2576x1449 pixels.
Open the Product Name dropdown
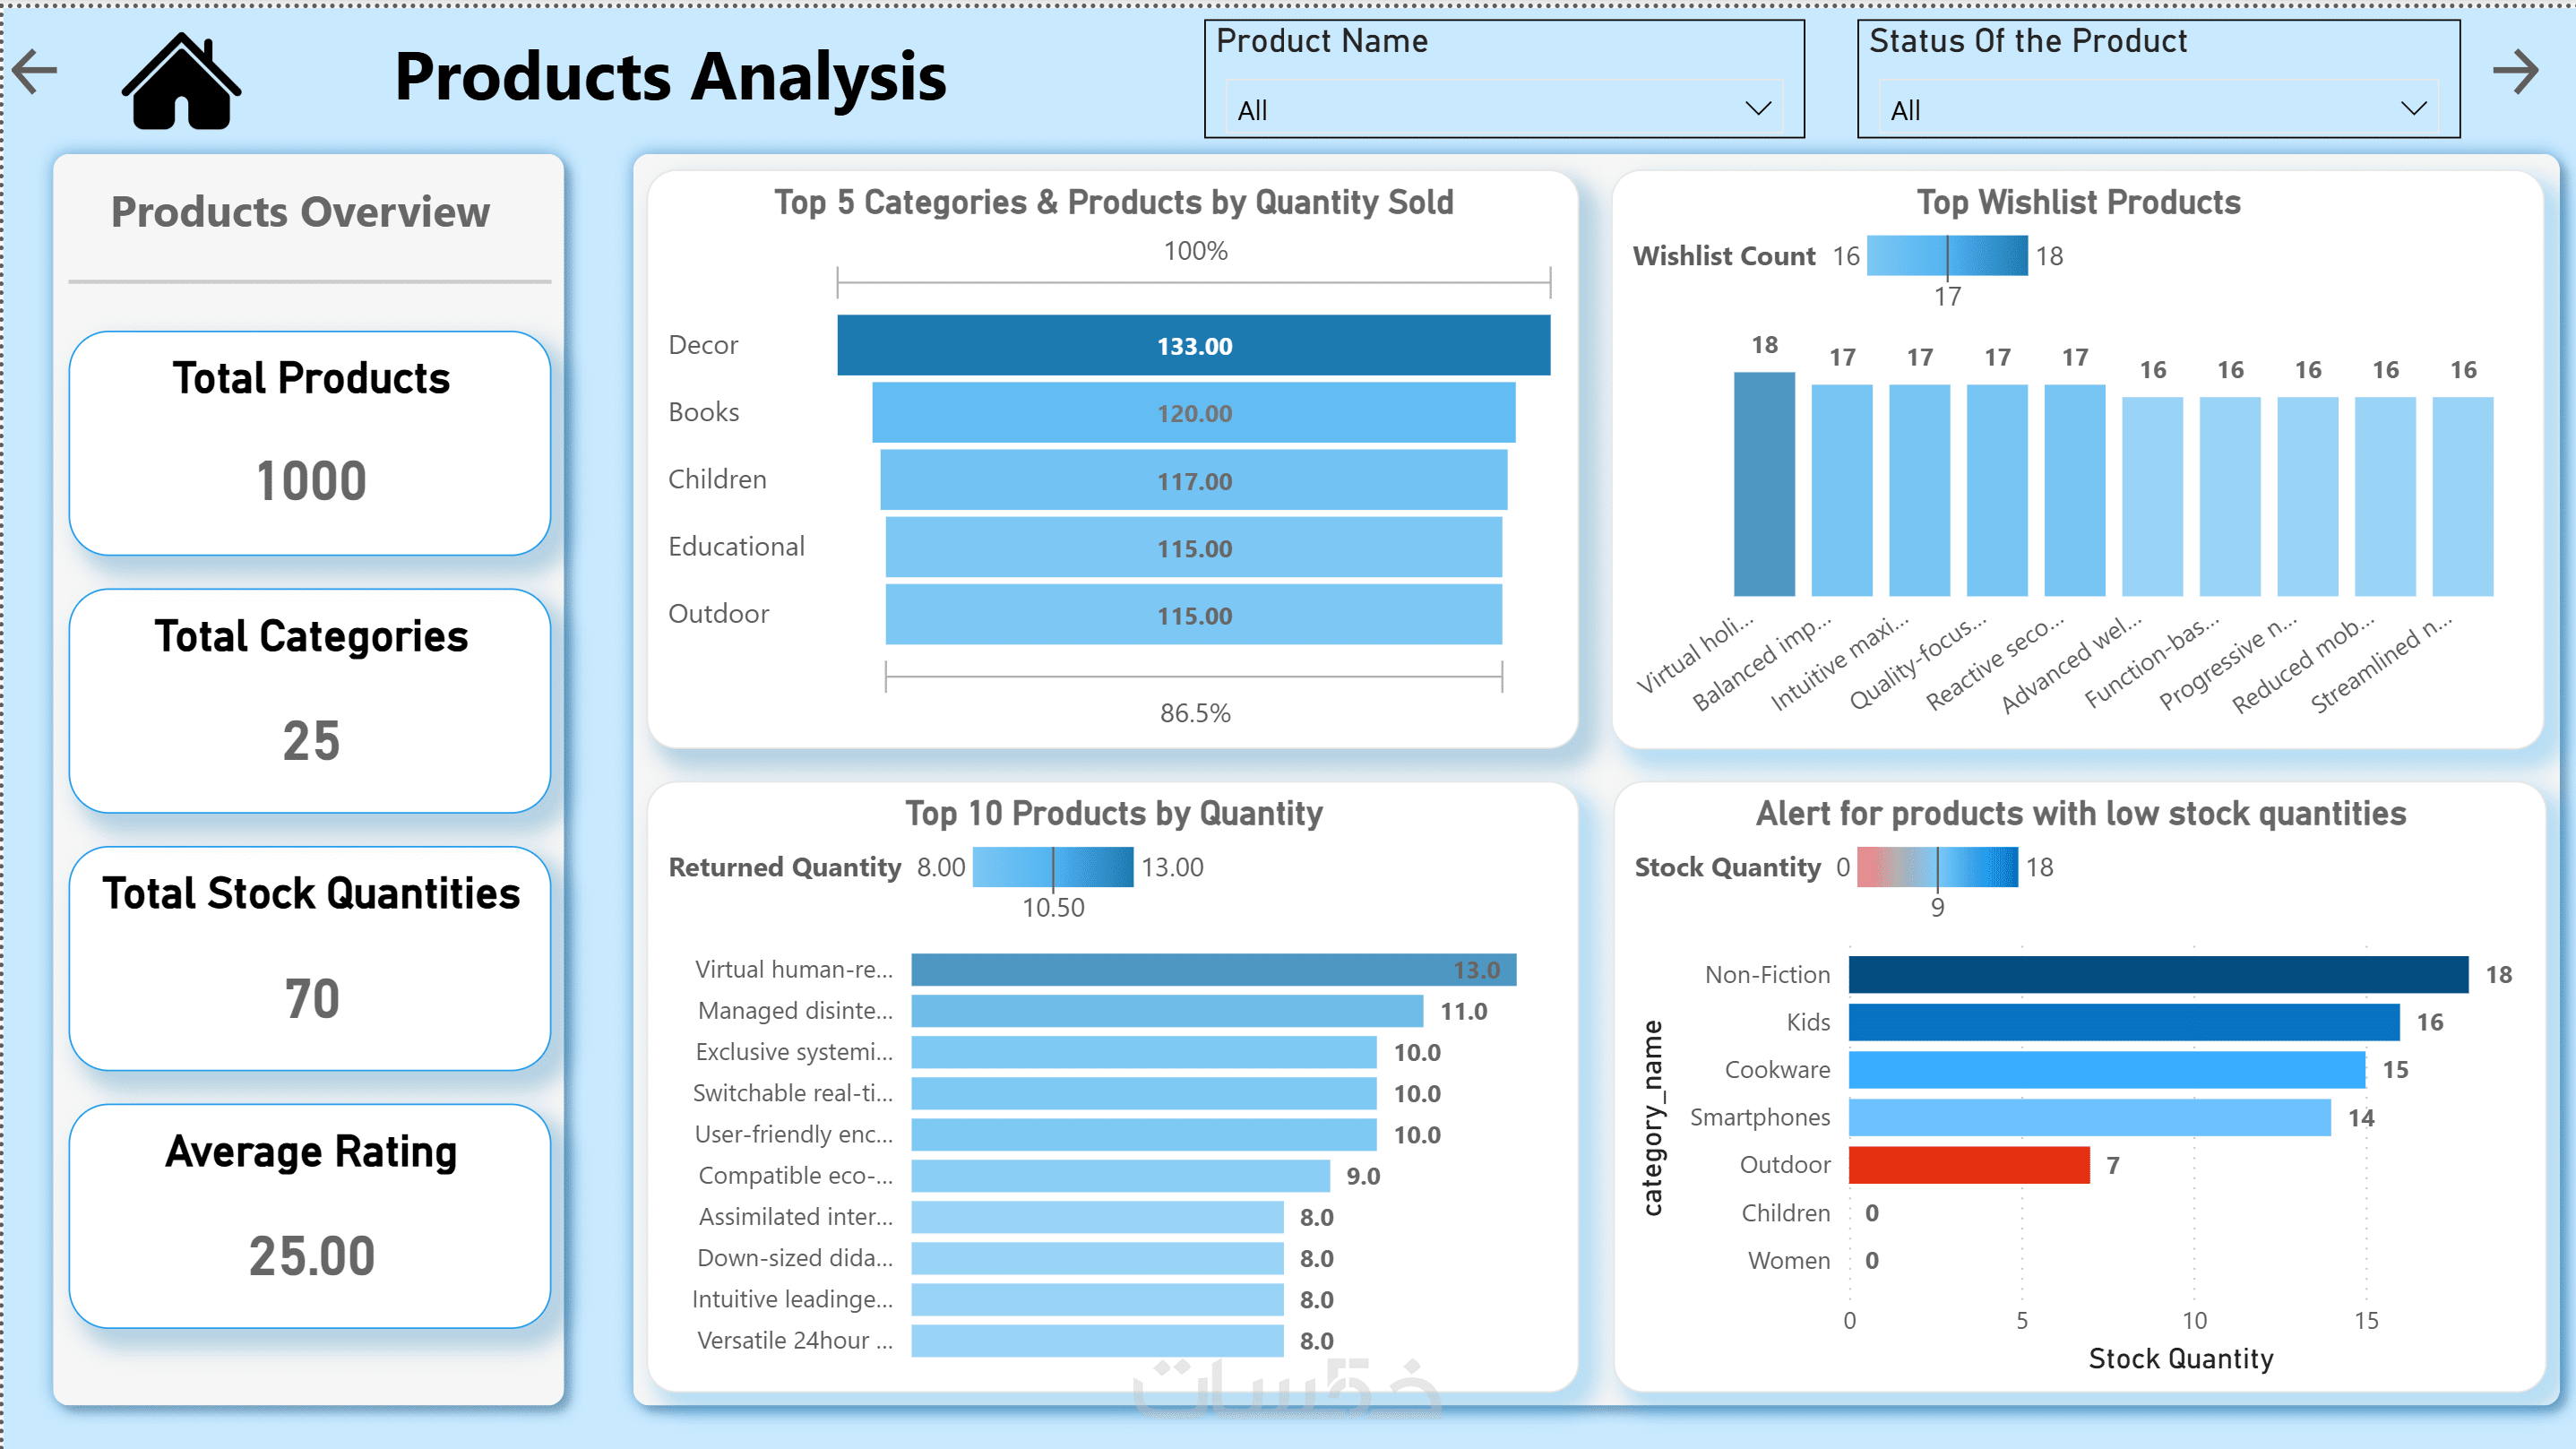tap(1502, 109)
